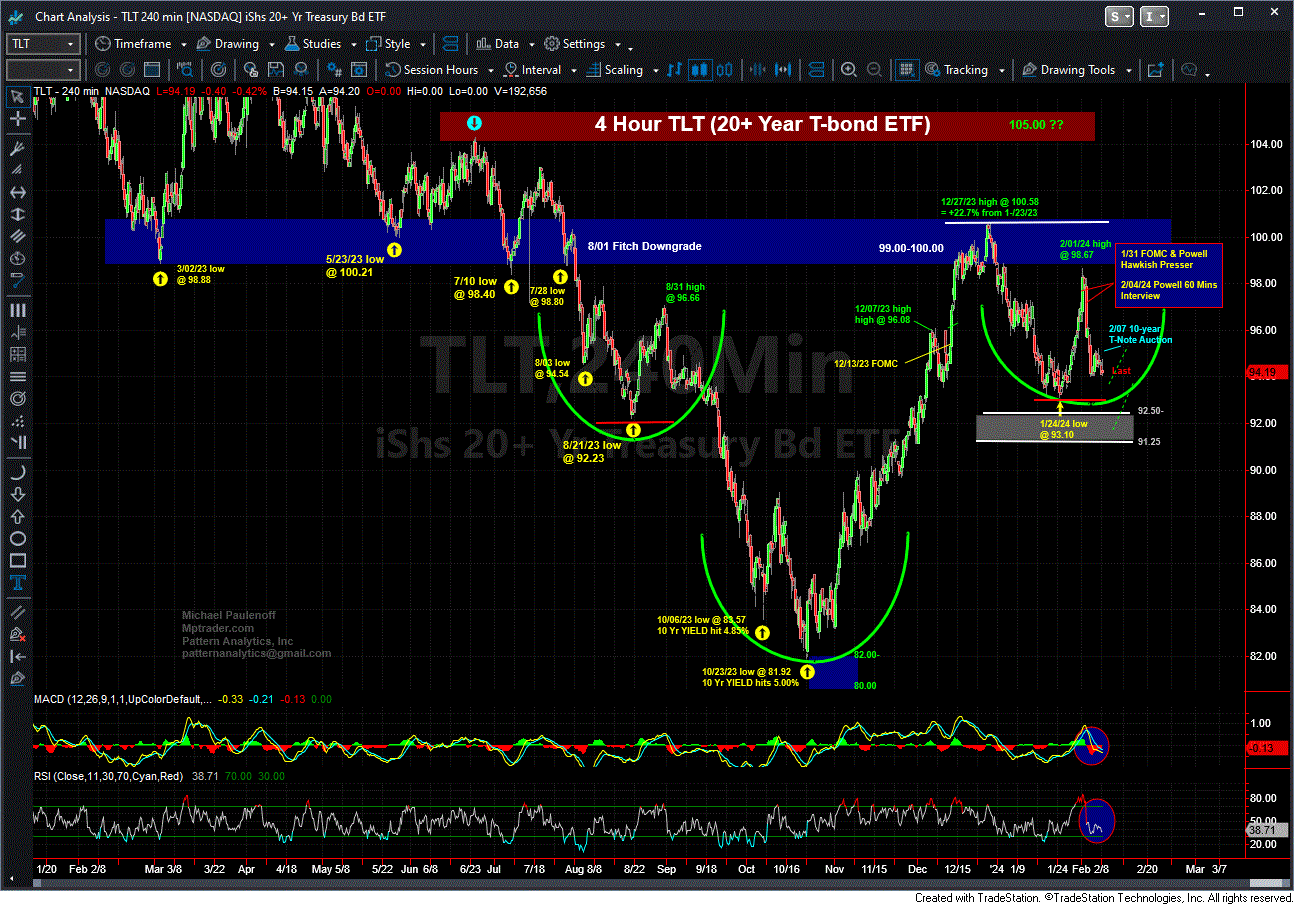Open the Data menu
This screenshot has width=1294, height=904.
pos(498,44)
